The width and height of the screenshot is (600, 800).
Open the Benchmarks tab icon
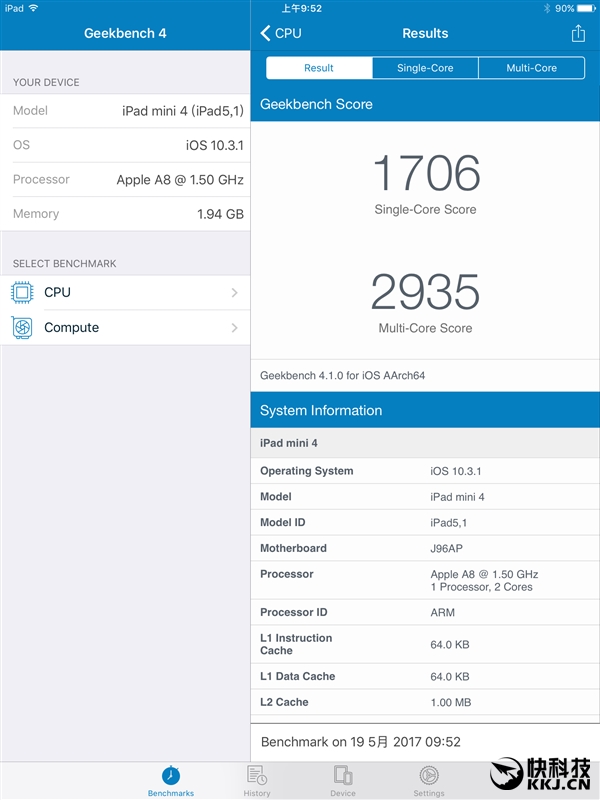[x=171, y=775]
